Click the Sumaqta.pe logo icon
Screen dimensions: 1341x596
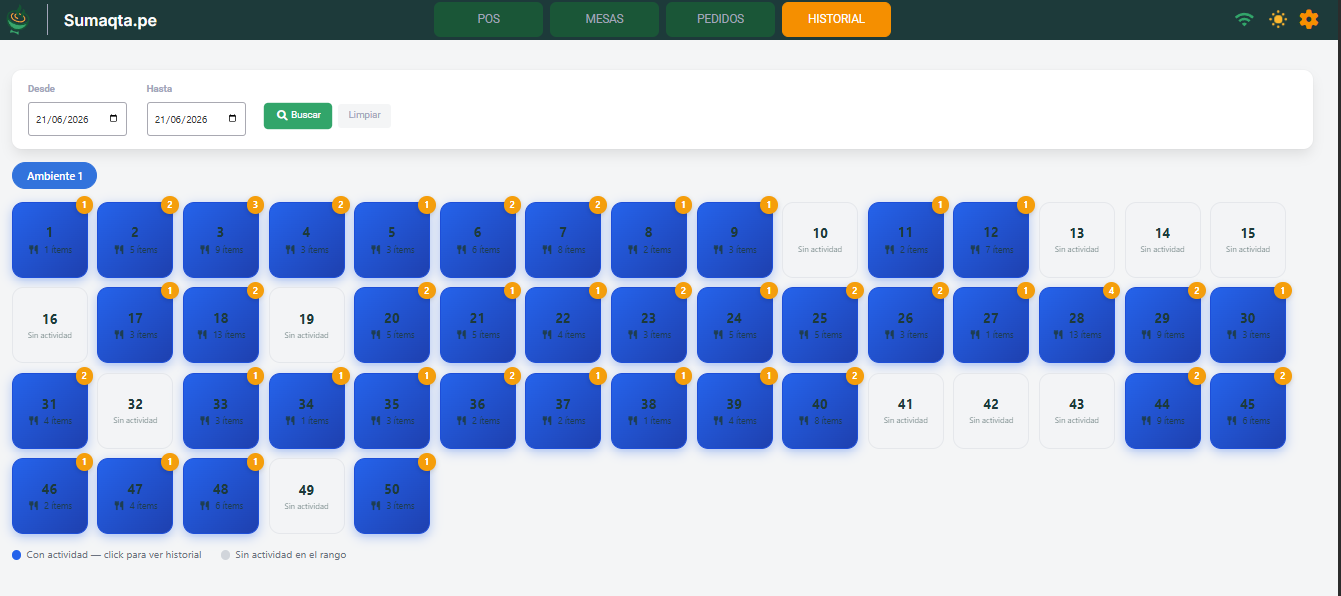point(18,19)
